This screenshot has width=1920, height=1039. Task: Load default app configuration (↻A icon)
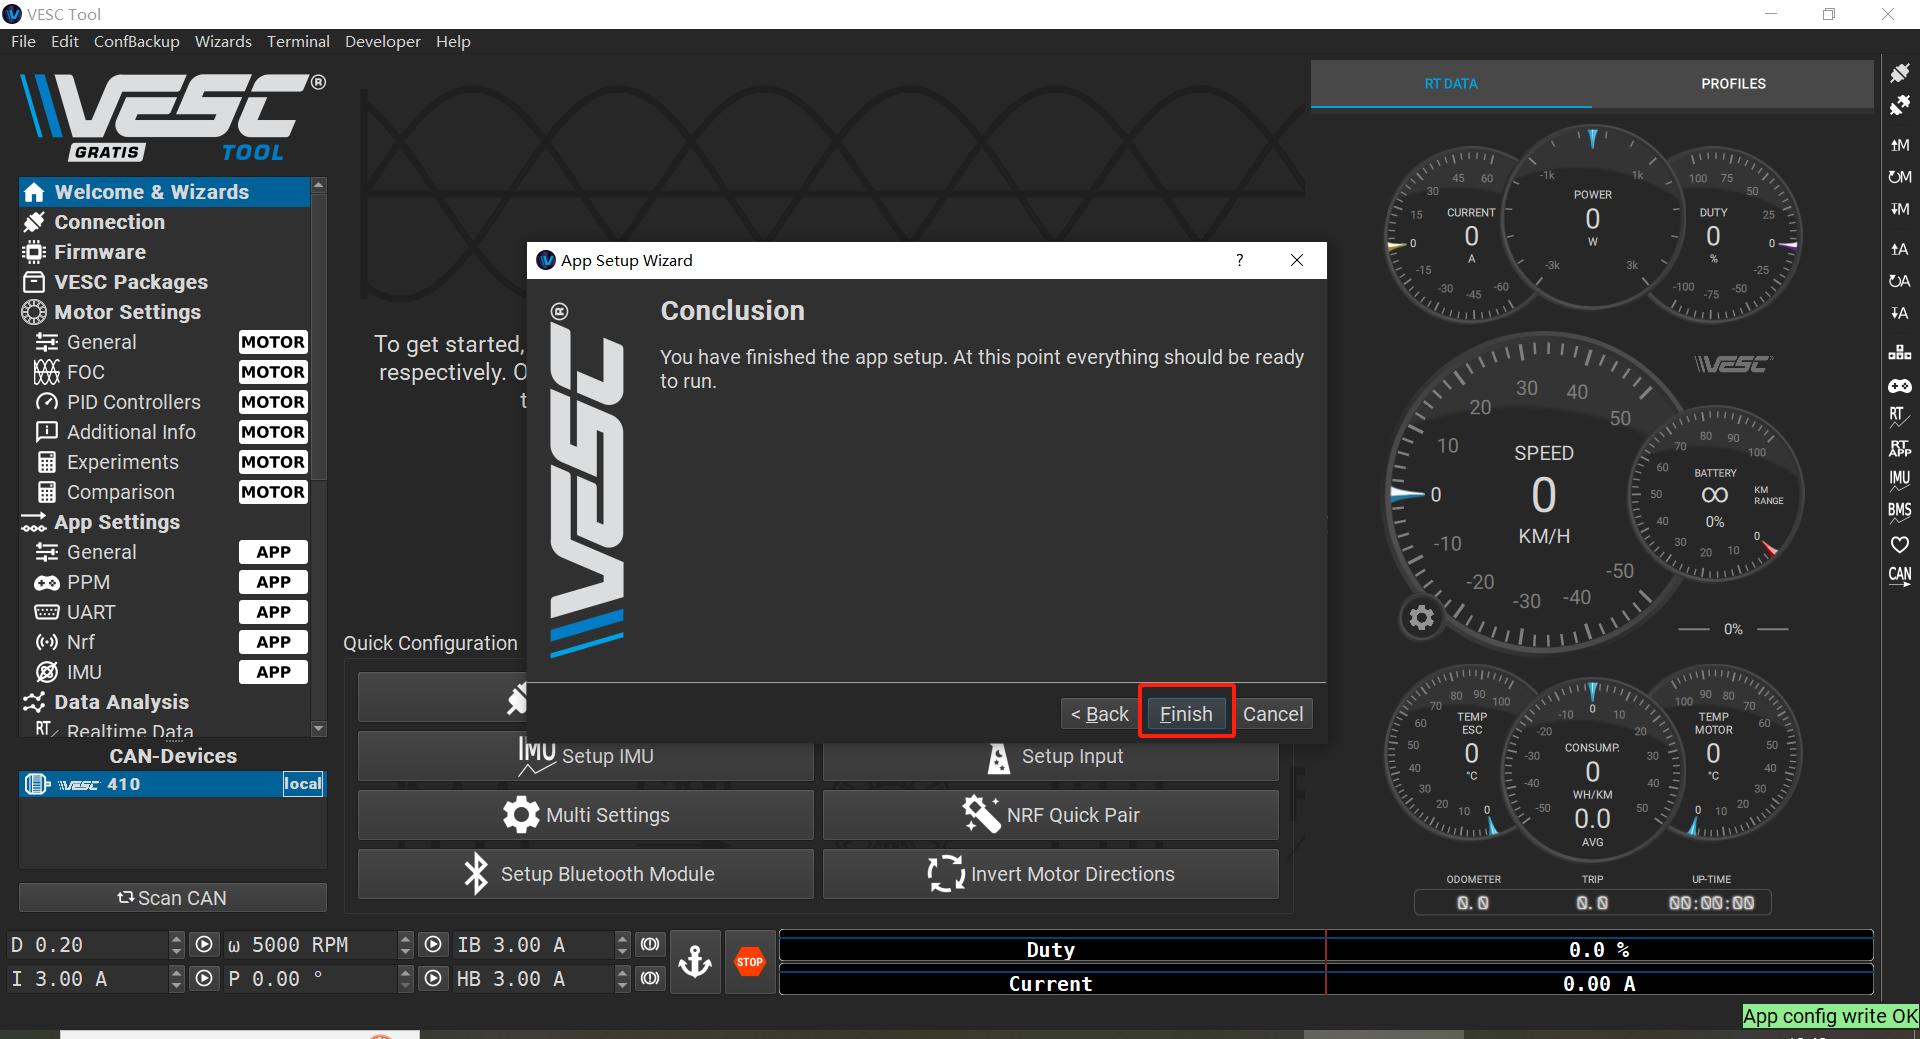click(x=1899, y=281)
